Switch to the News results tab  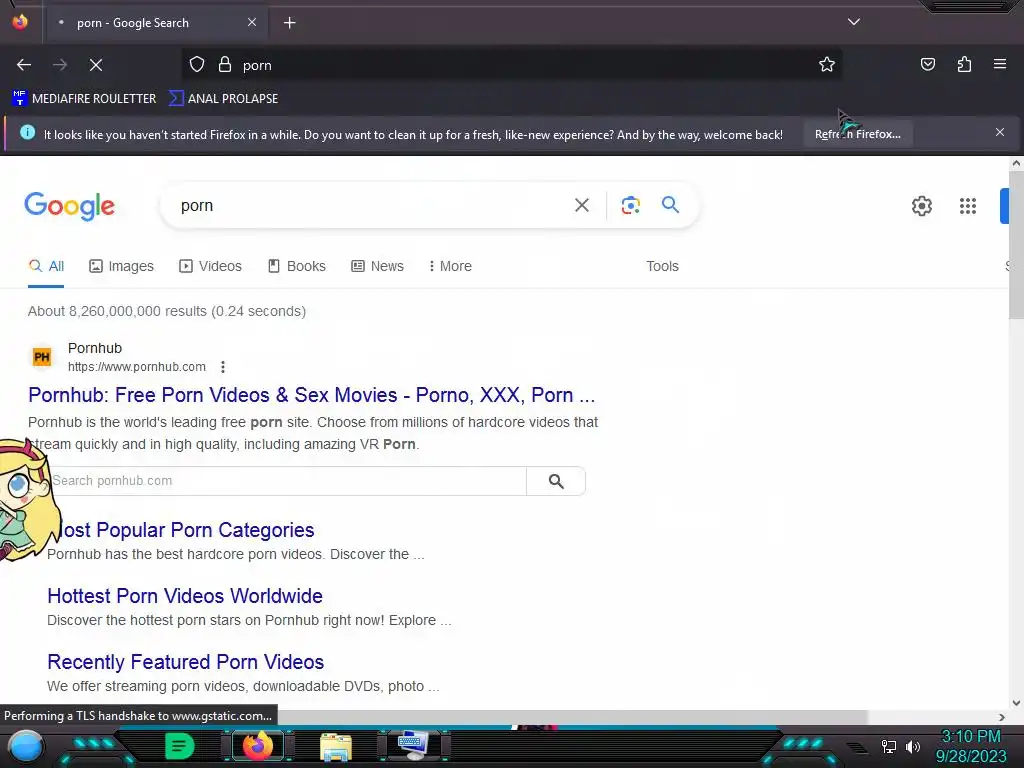pos(377,266)
